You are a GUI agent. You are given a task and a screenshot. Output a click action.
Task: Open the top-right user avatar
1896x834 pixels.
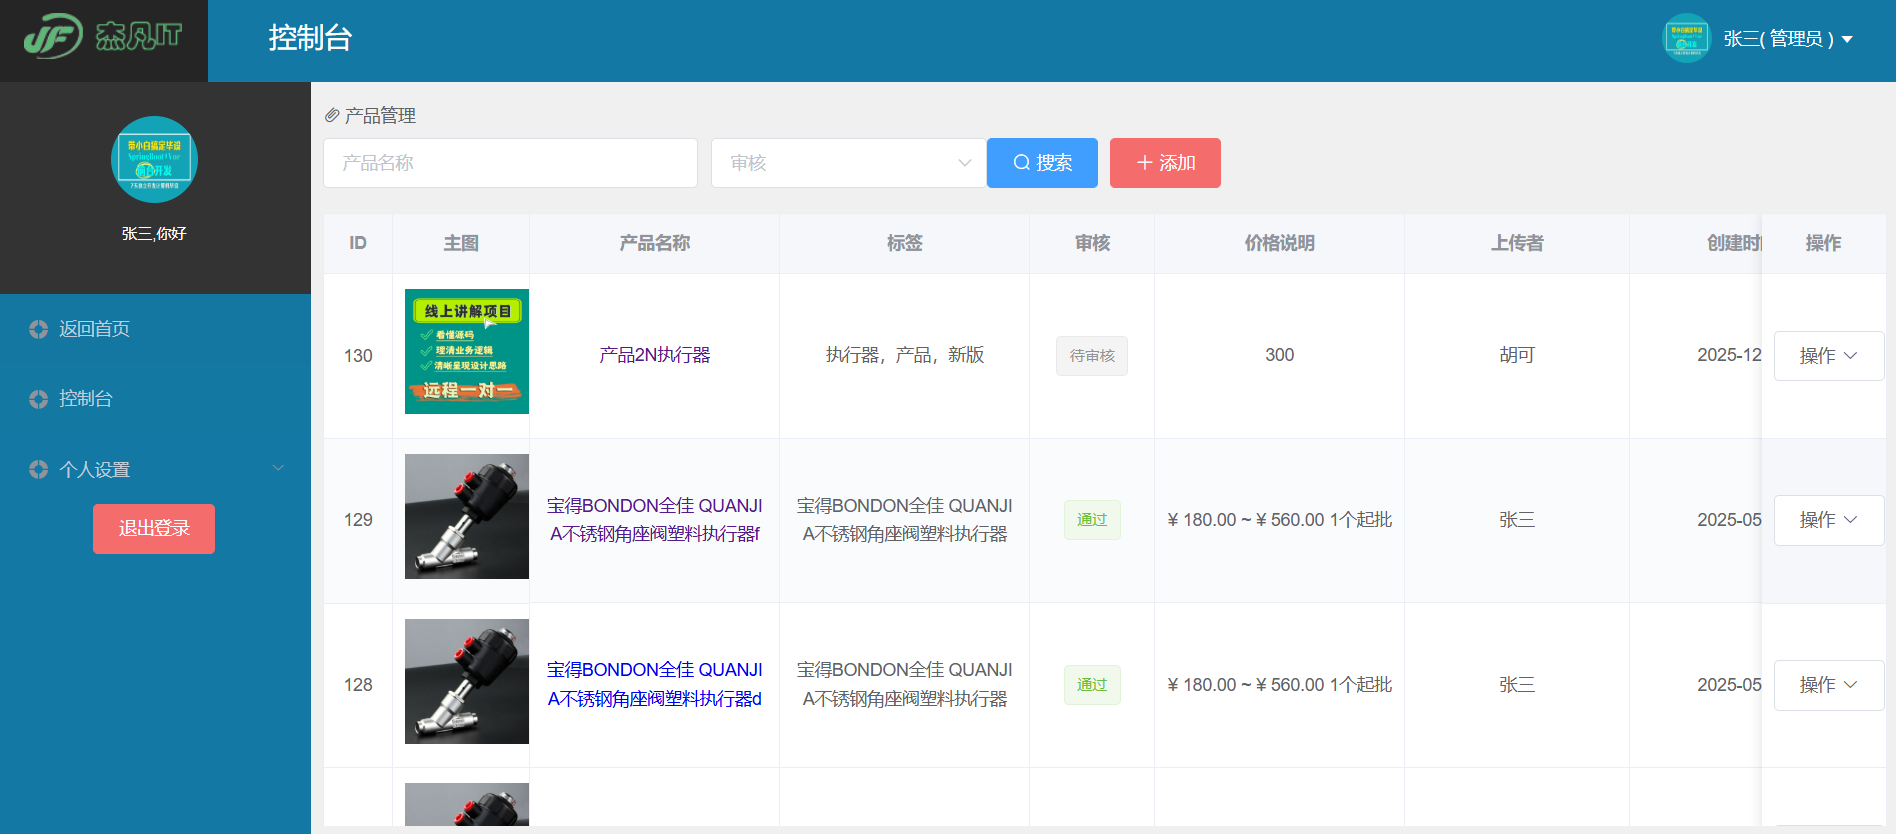point(1686,38)
